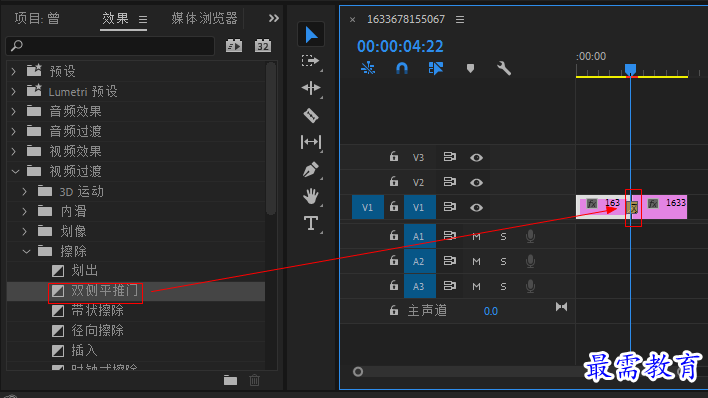Toggle lock on A1 track
Viewport: 708px width, 398px height.
tap(394, 235)
